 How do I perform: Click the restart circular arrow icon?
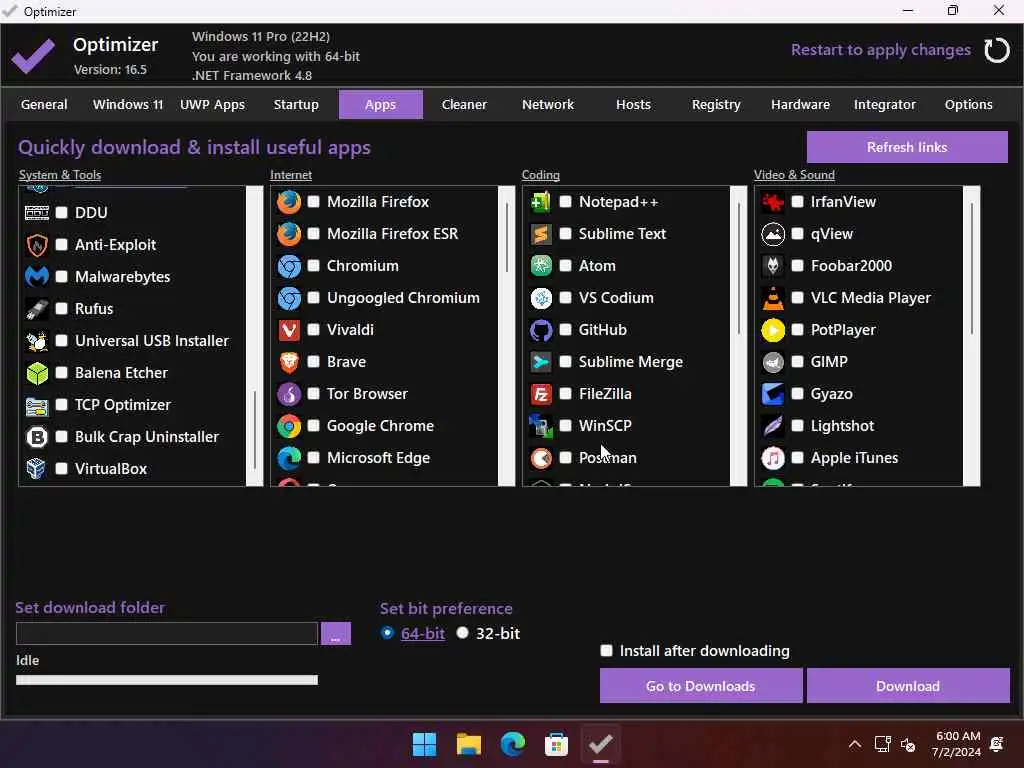click(997, 50)
